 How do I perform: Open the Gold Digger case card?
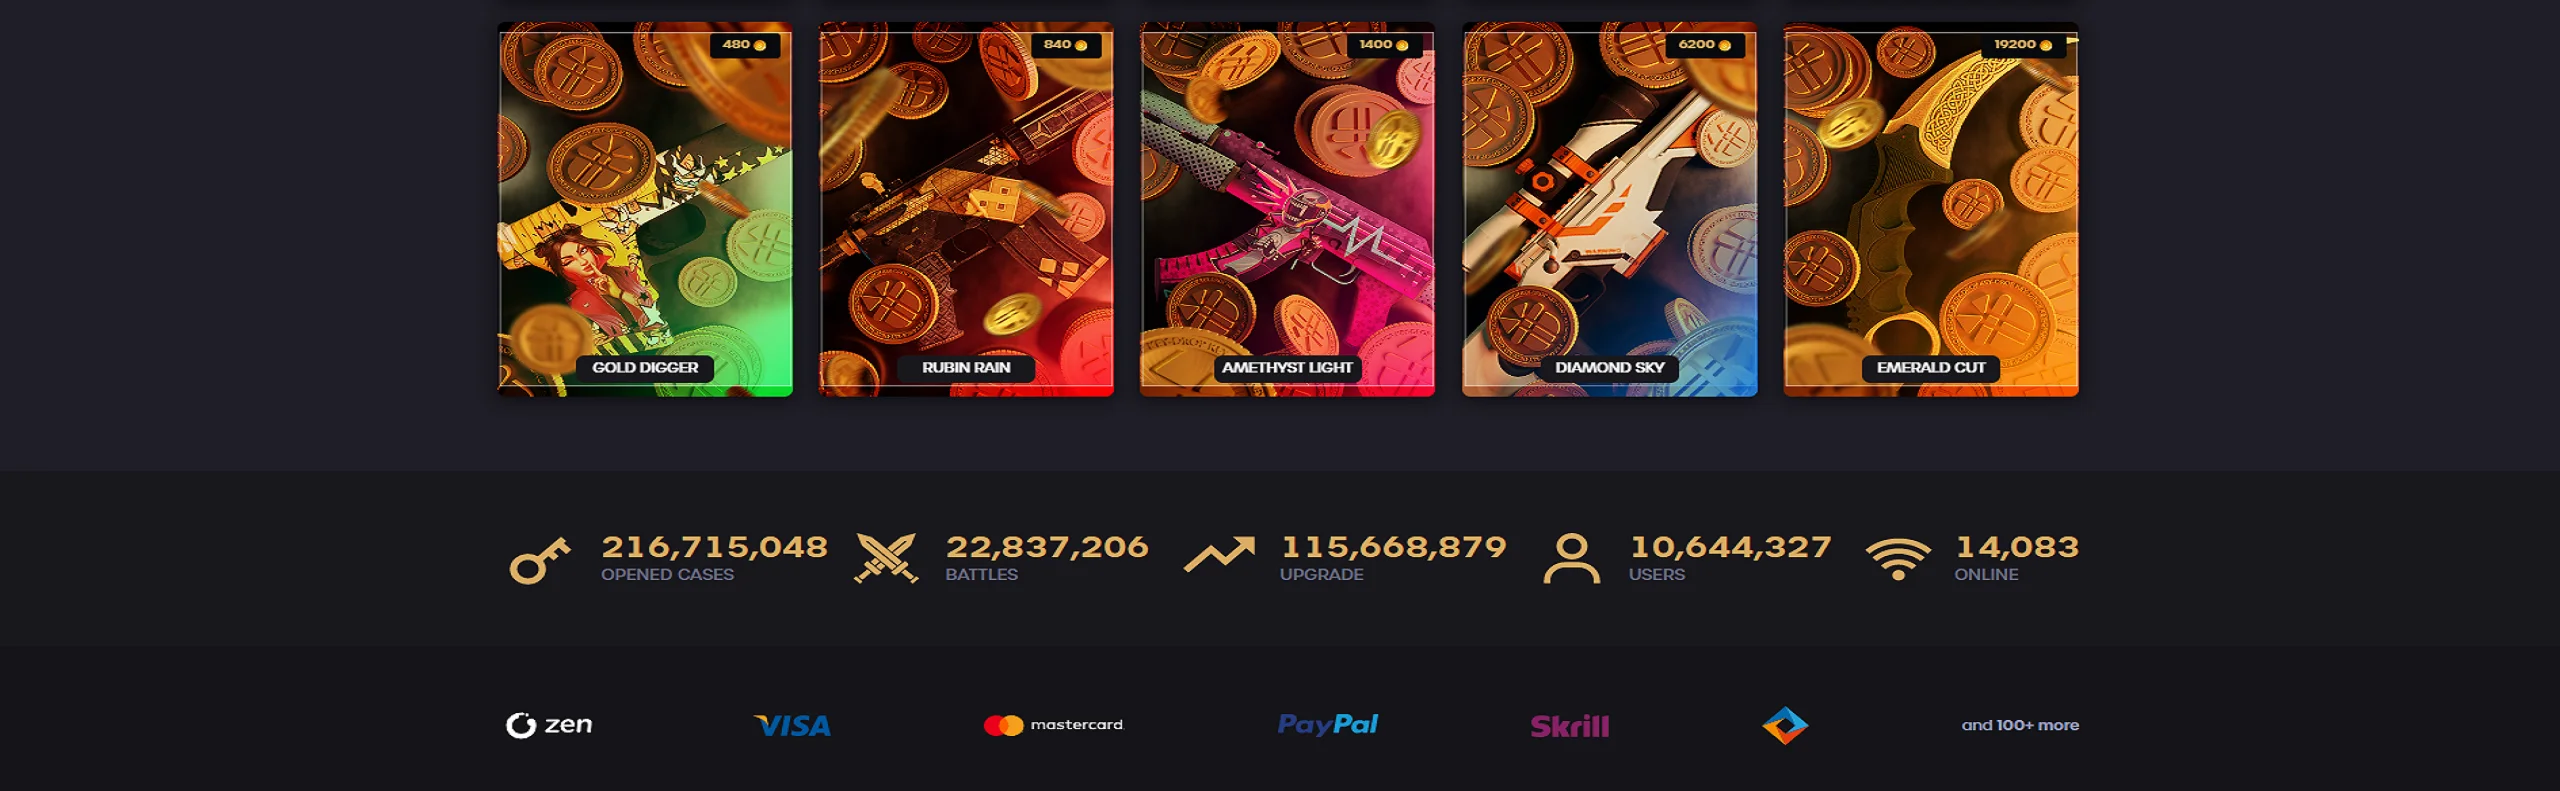click(x=645, y=209)
